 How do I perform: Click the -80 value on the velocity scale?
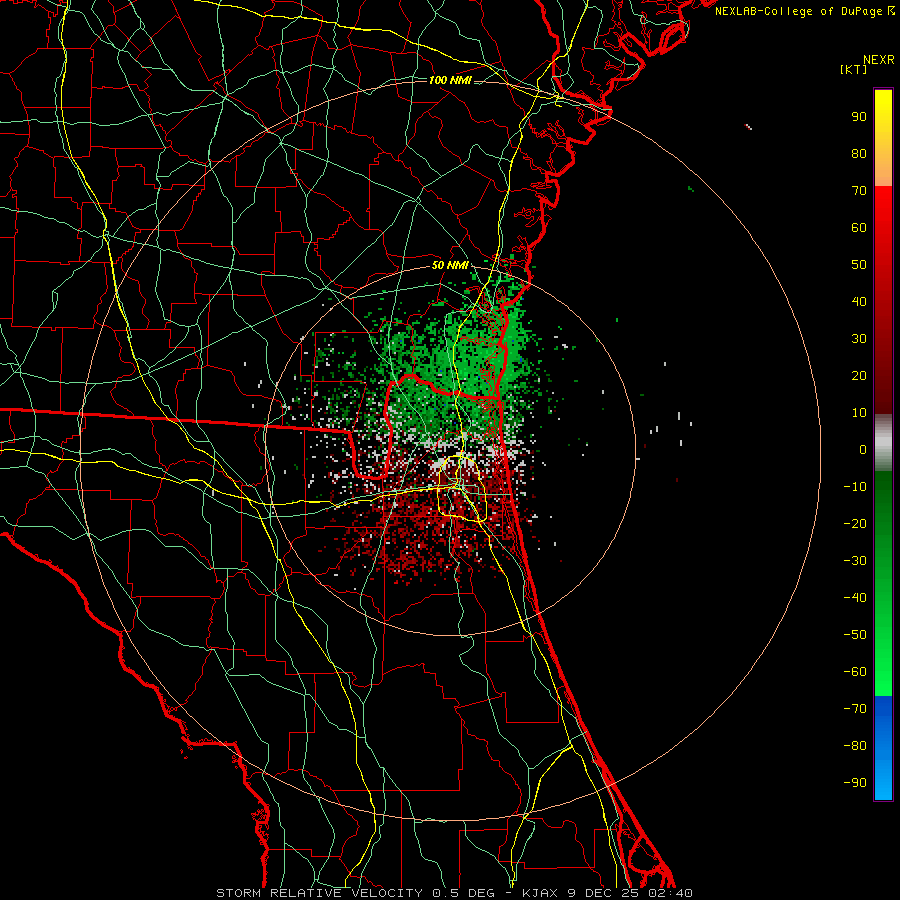click(x=855, y=746)
